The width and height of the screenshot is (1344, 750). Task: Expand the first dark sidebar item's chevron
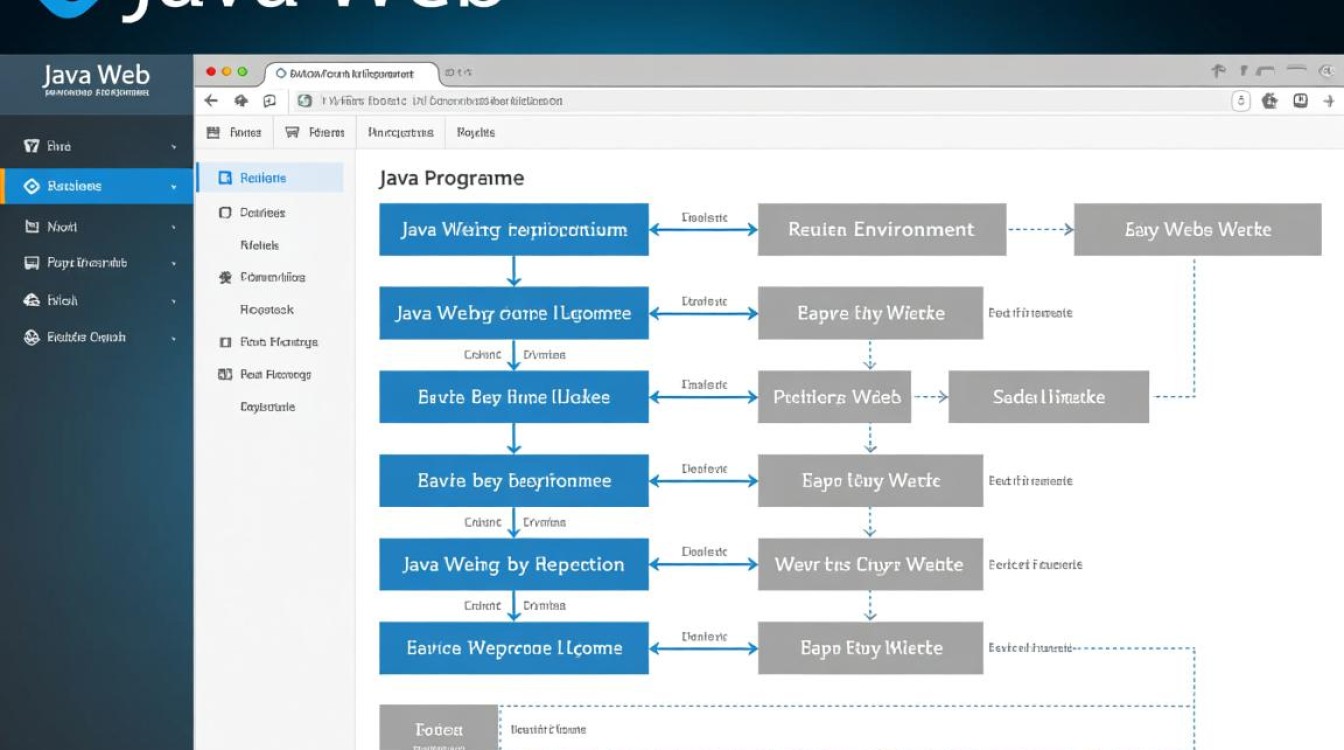tap(174, 147)
